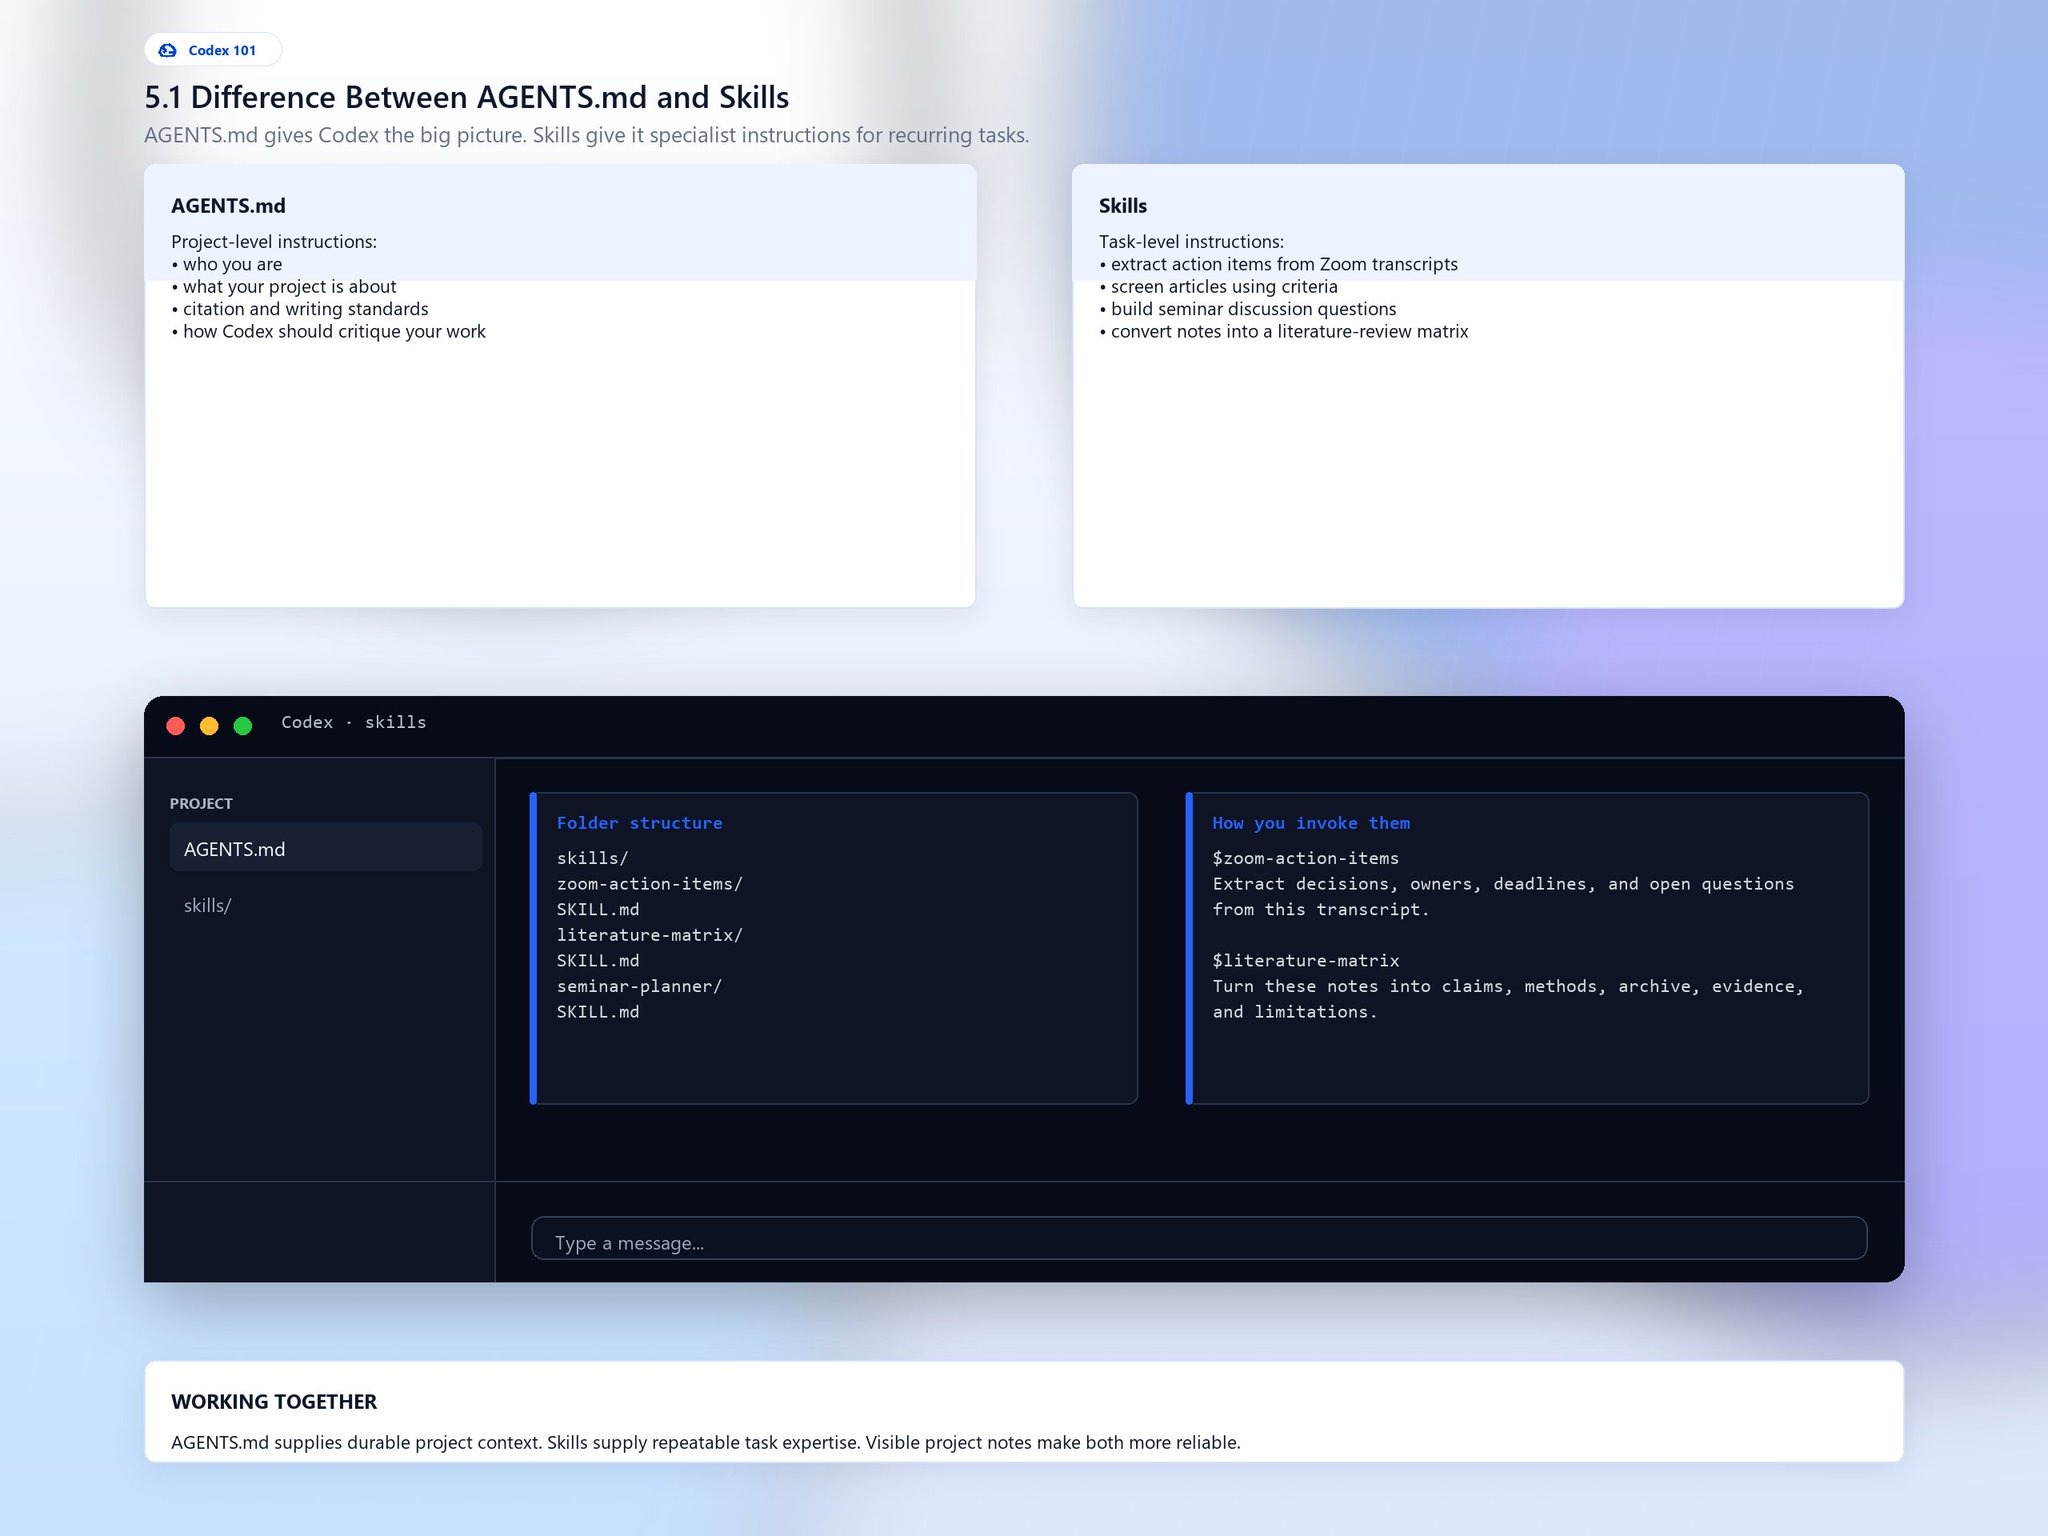Click 'what your project is about' bullet
Image resolution: width=2048 pixels, height=1536 pixels.
point(284,286)
